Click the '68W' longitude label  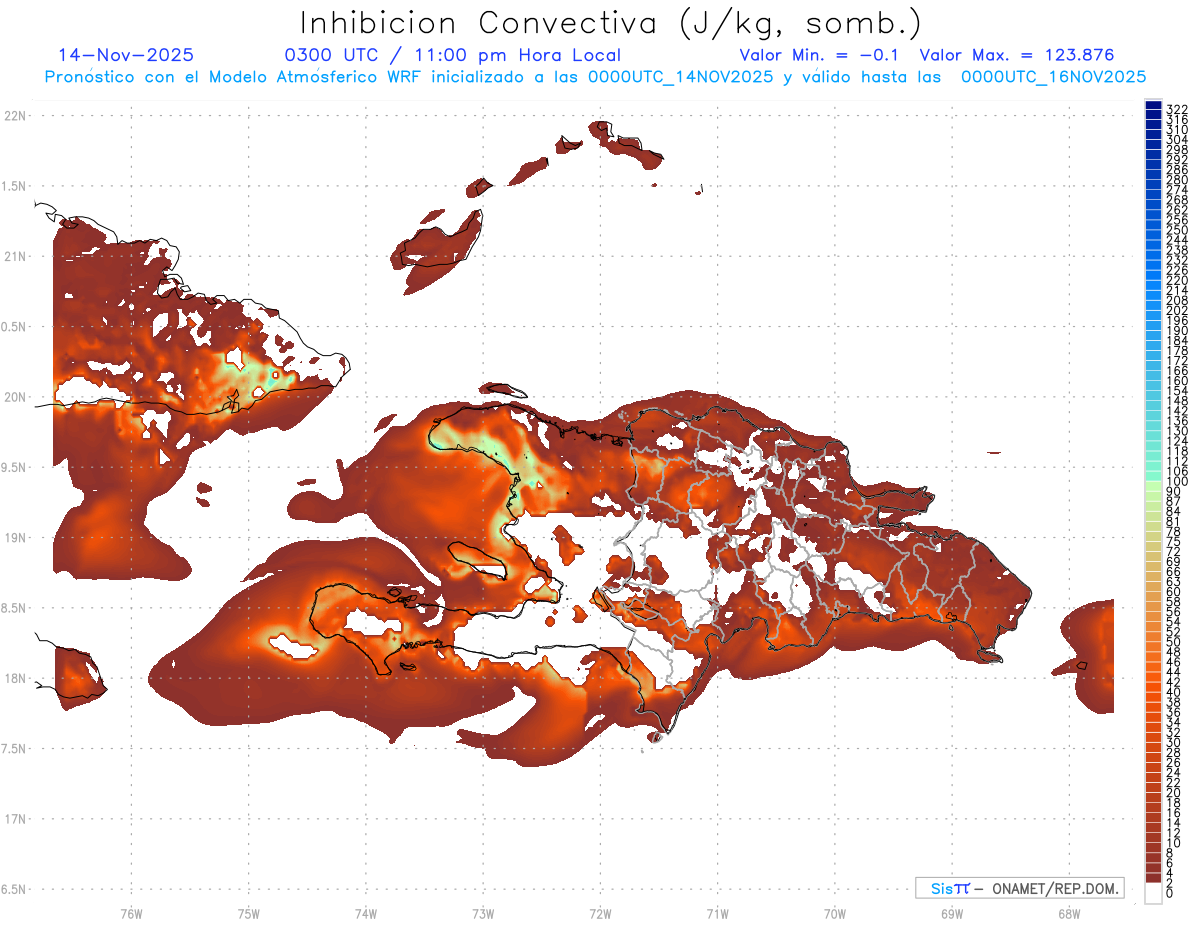[x=1069, y=913]
